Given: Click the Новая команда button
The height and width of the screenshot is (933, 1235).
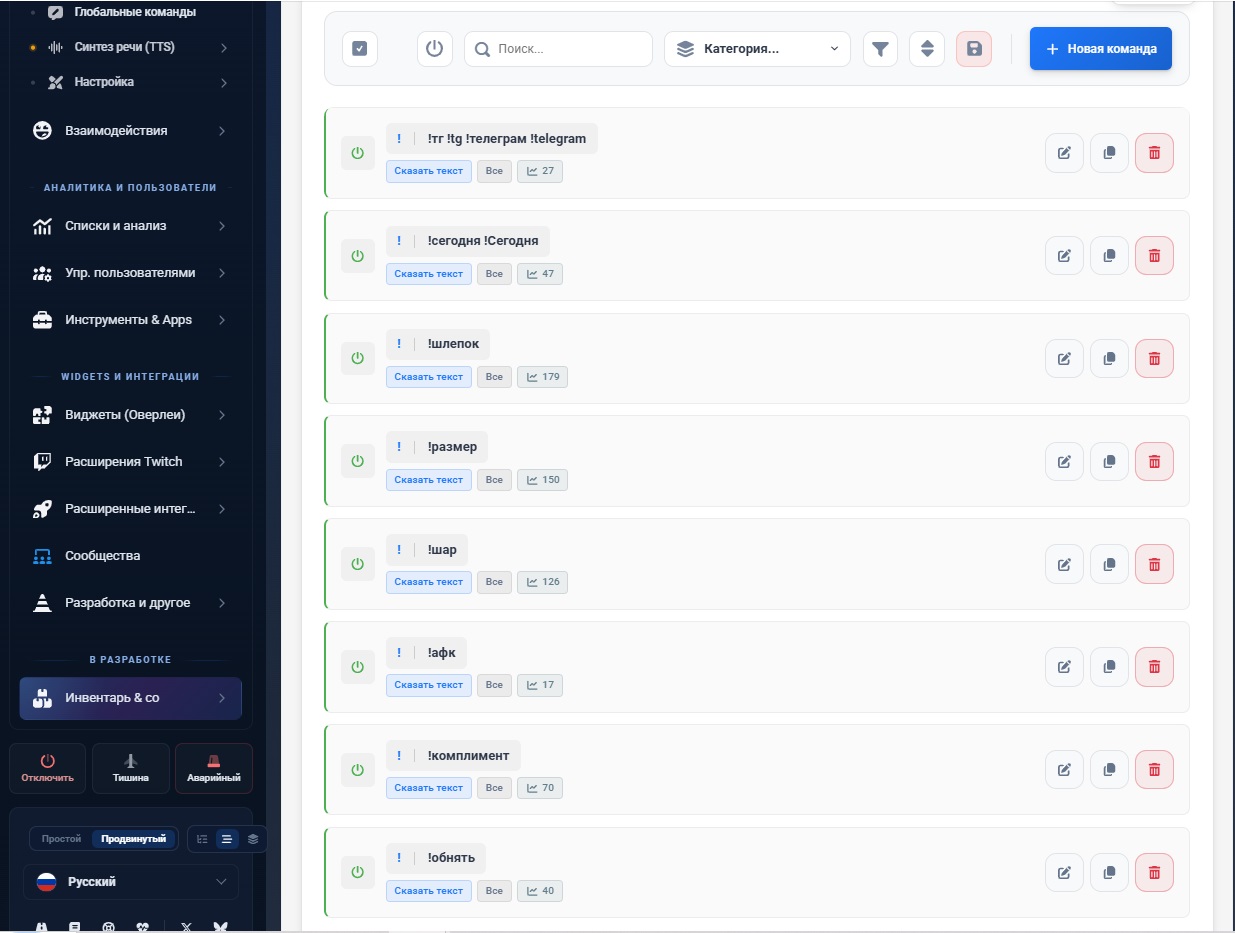Looking at the screenshot, I should click(1101, 49).
